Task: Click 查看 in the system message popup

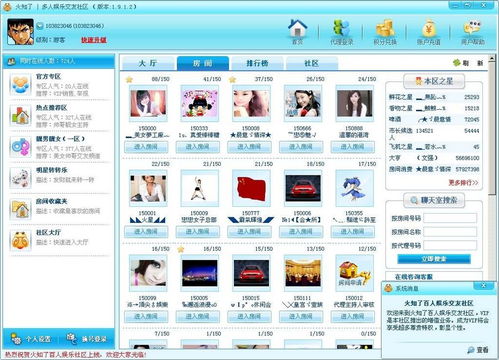Action: (478, 350)
